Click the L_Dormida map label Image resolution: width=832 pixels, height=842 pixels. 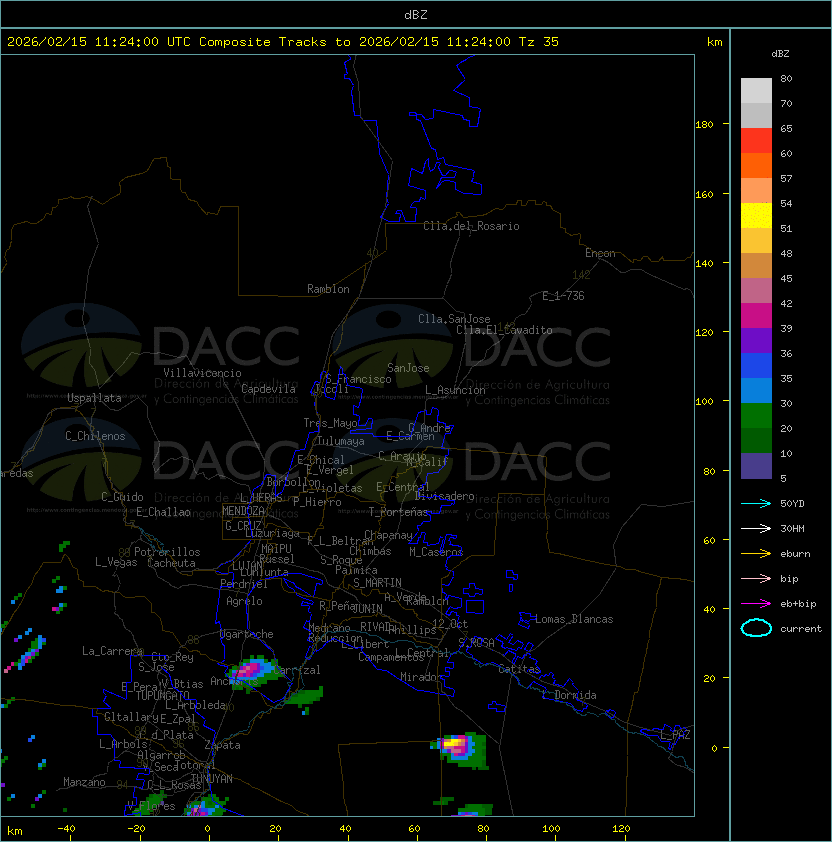[569, 695]
